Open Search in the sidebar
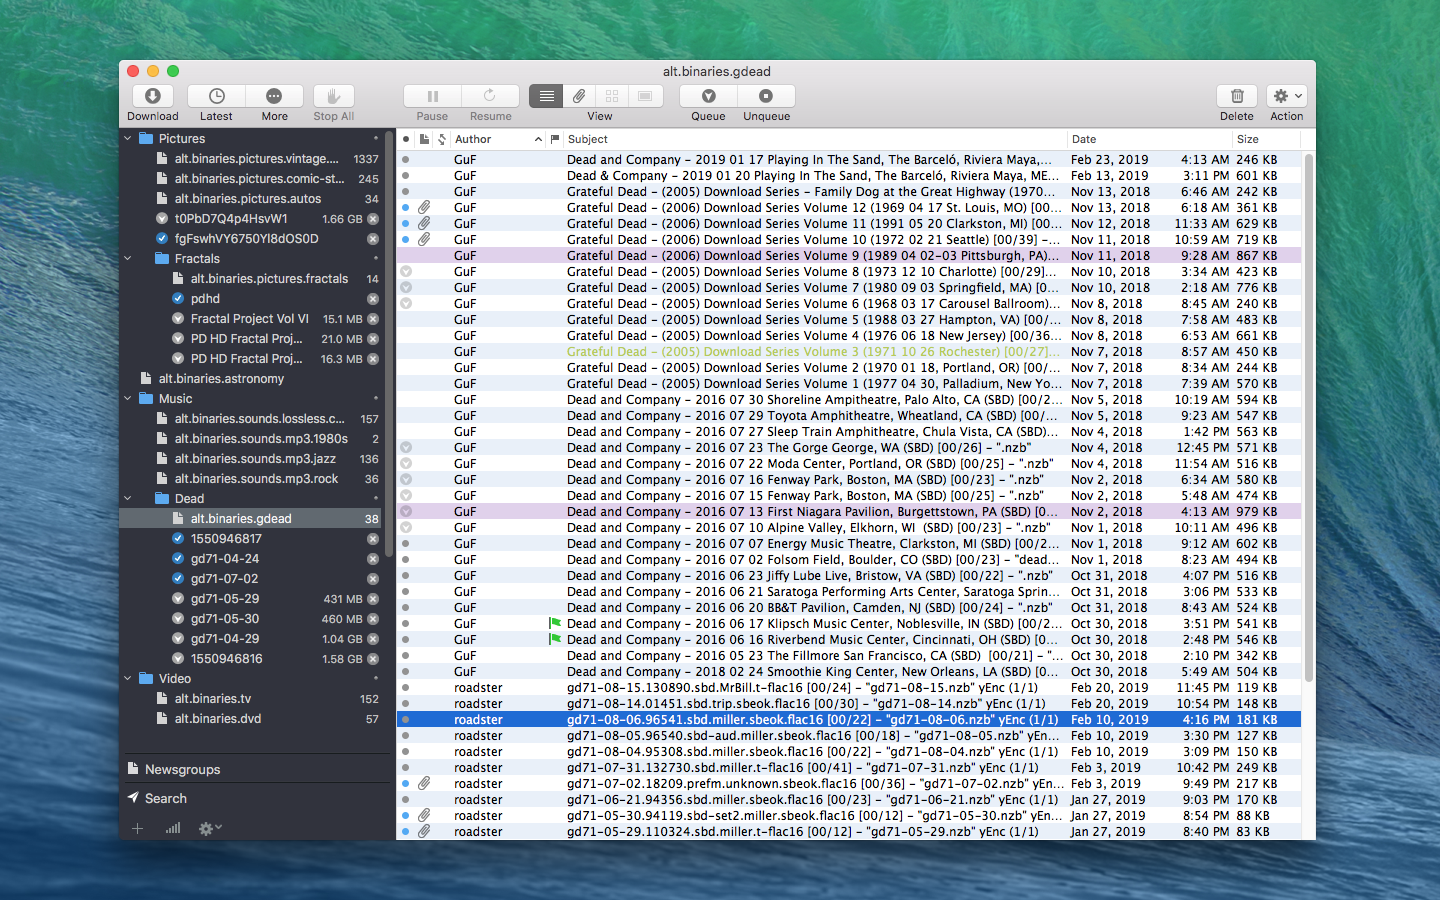The width and height of the screenshot is (1440, 900). pyautogui.click(x=166, y=799)
